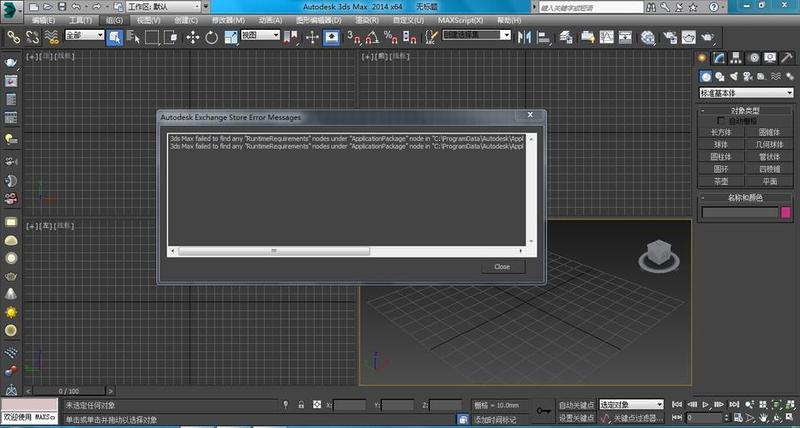Click the Select by Name icon

coord(133,37)
